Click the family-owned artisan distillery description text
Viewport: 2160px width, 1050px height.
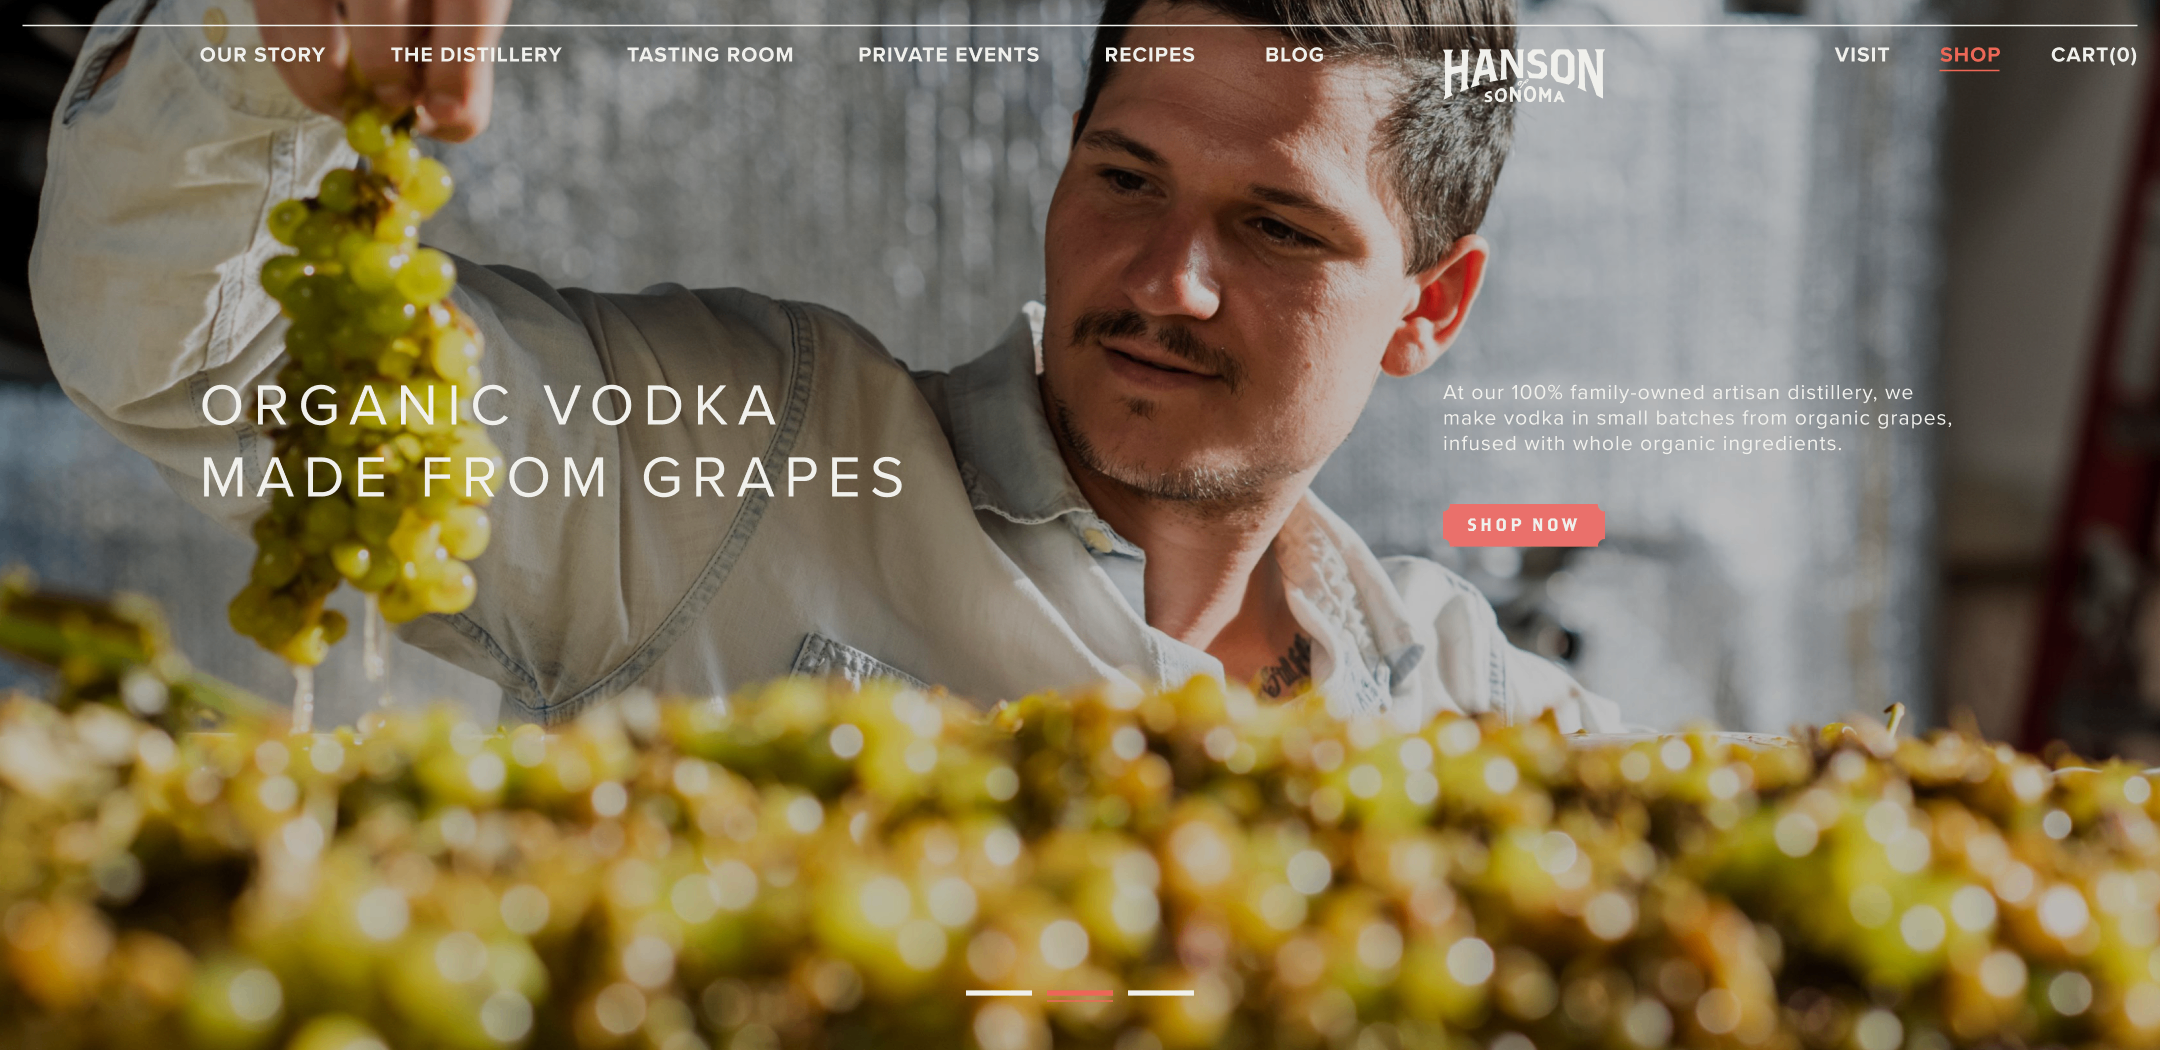point(1697,418)
